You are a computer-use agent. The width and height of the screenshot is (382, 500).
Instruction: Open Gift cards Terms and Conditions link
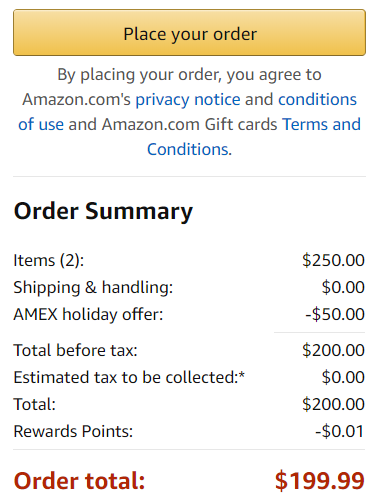click(x=322, y=124)
